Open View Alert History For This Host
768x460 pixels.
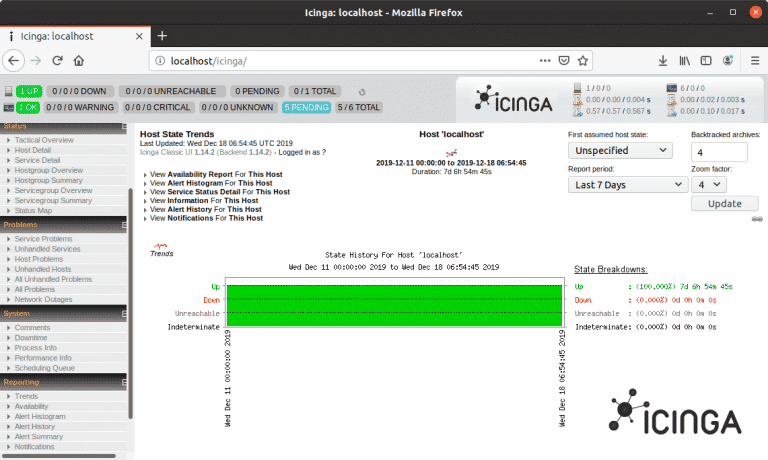click(206, 210)
